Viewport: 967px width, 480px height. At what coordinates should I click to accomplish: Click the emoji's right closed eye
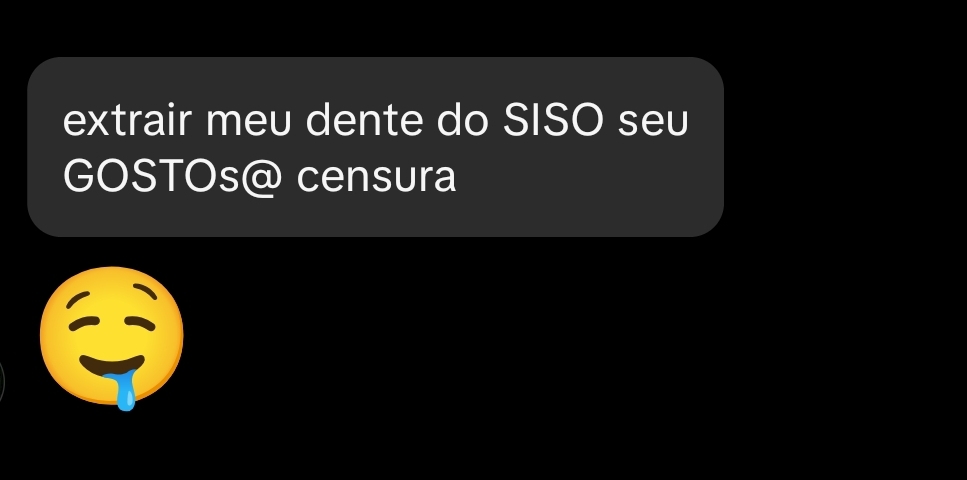point(140,322)
